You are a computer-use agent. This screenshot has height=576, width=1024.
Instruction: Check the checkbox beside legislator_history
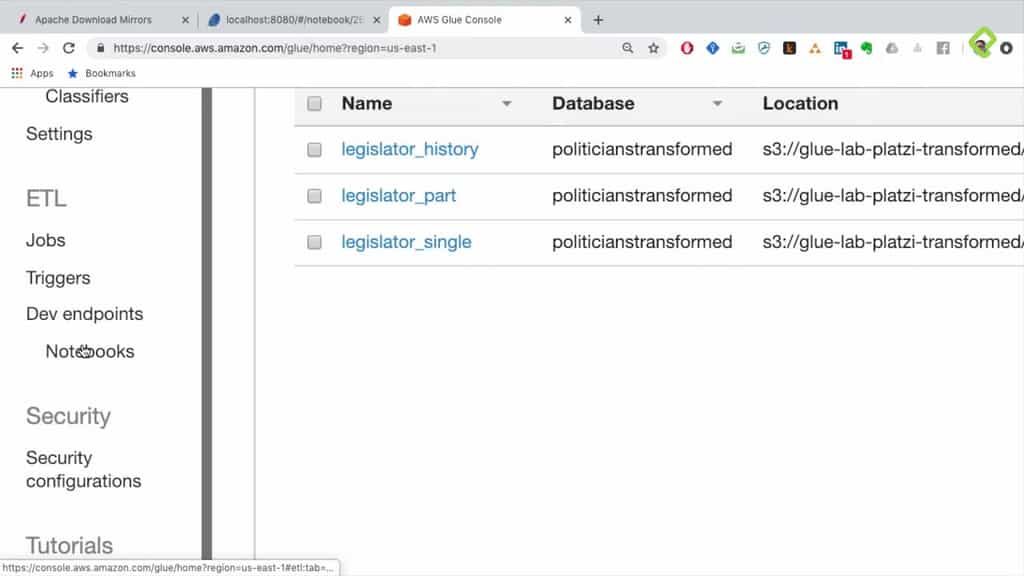(314, 149)
